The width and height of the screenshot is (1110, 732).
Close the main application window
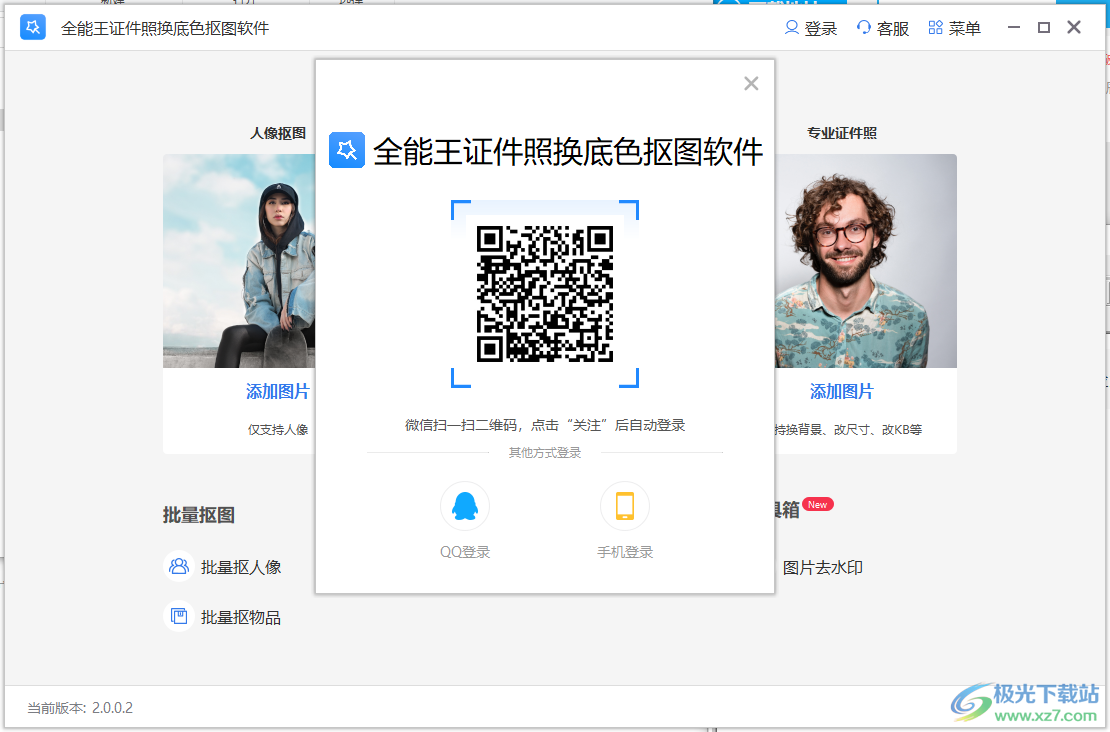[x=1074, y=28]
